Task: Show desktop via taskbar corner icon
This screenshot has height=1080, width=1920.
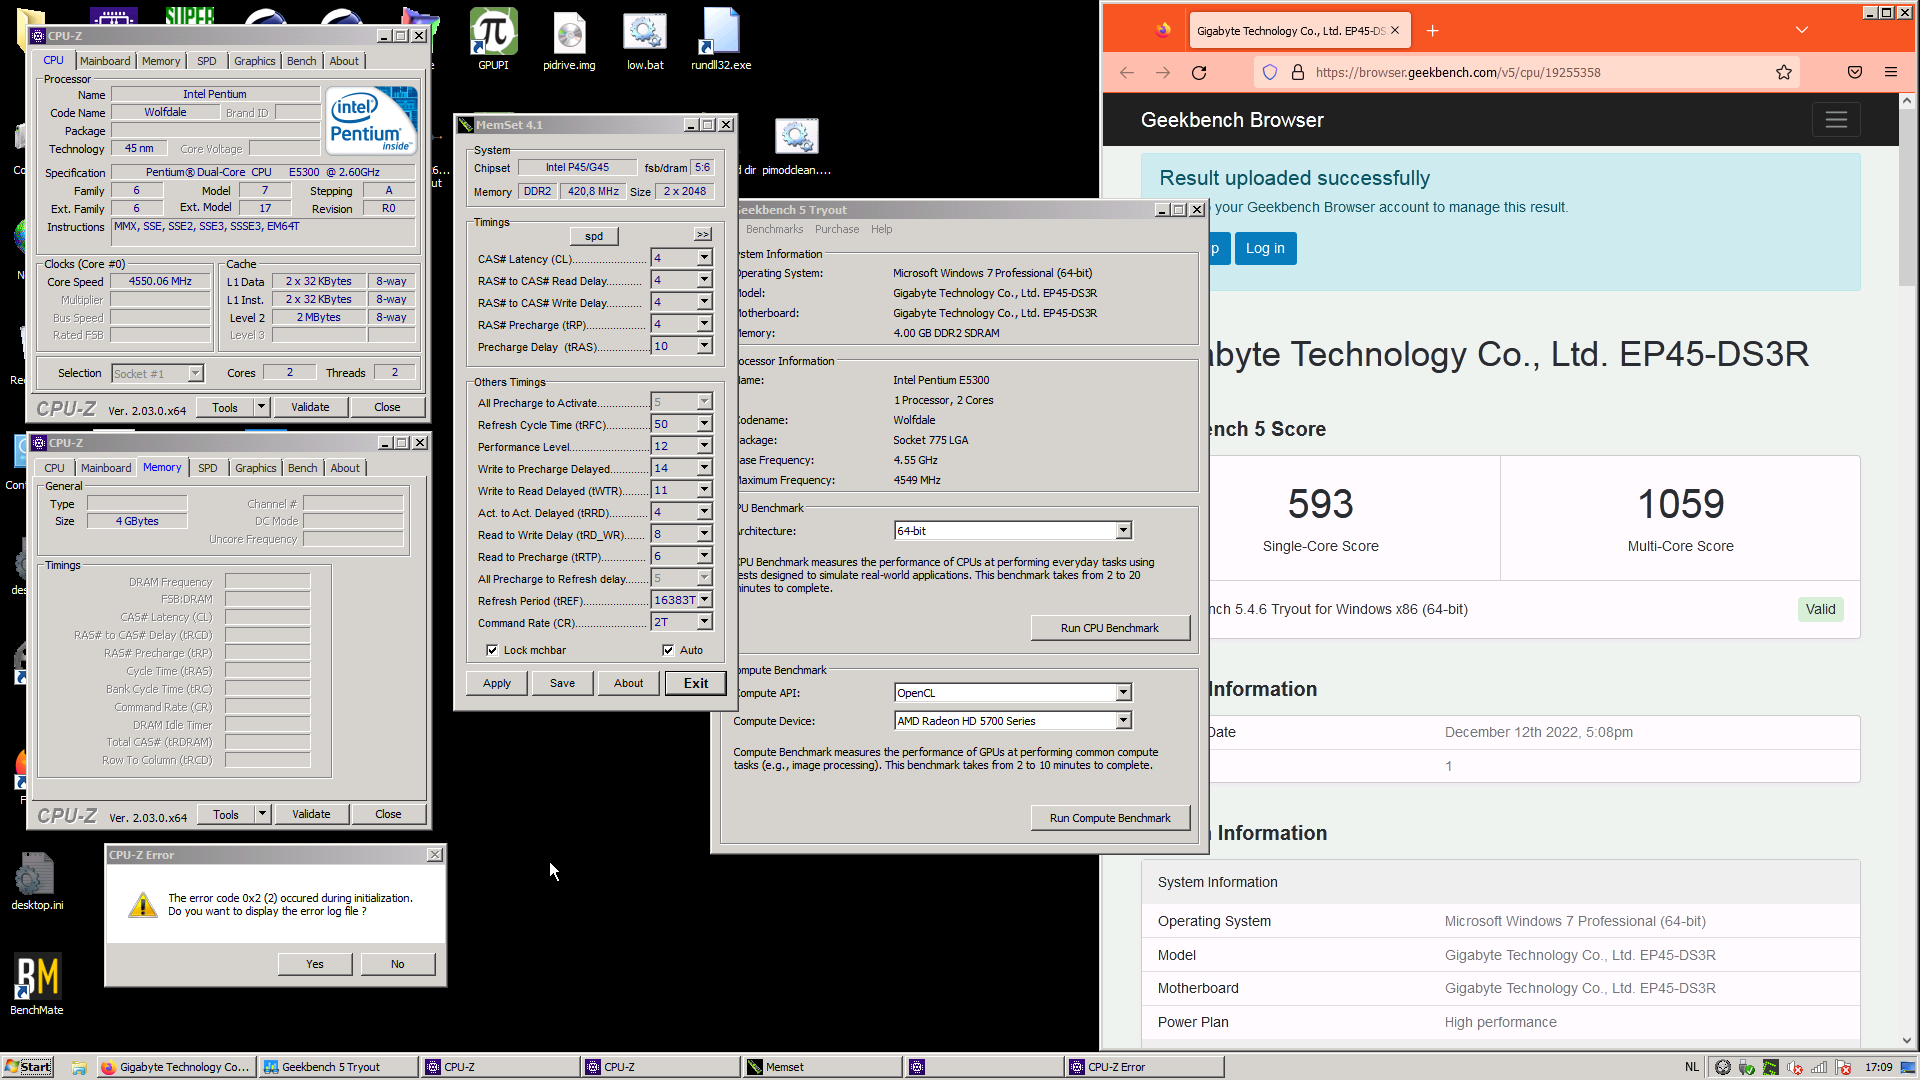Action: (x=1908, y=1067)
